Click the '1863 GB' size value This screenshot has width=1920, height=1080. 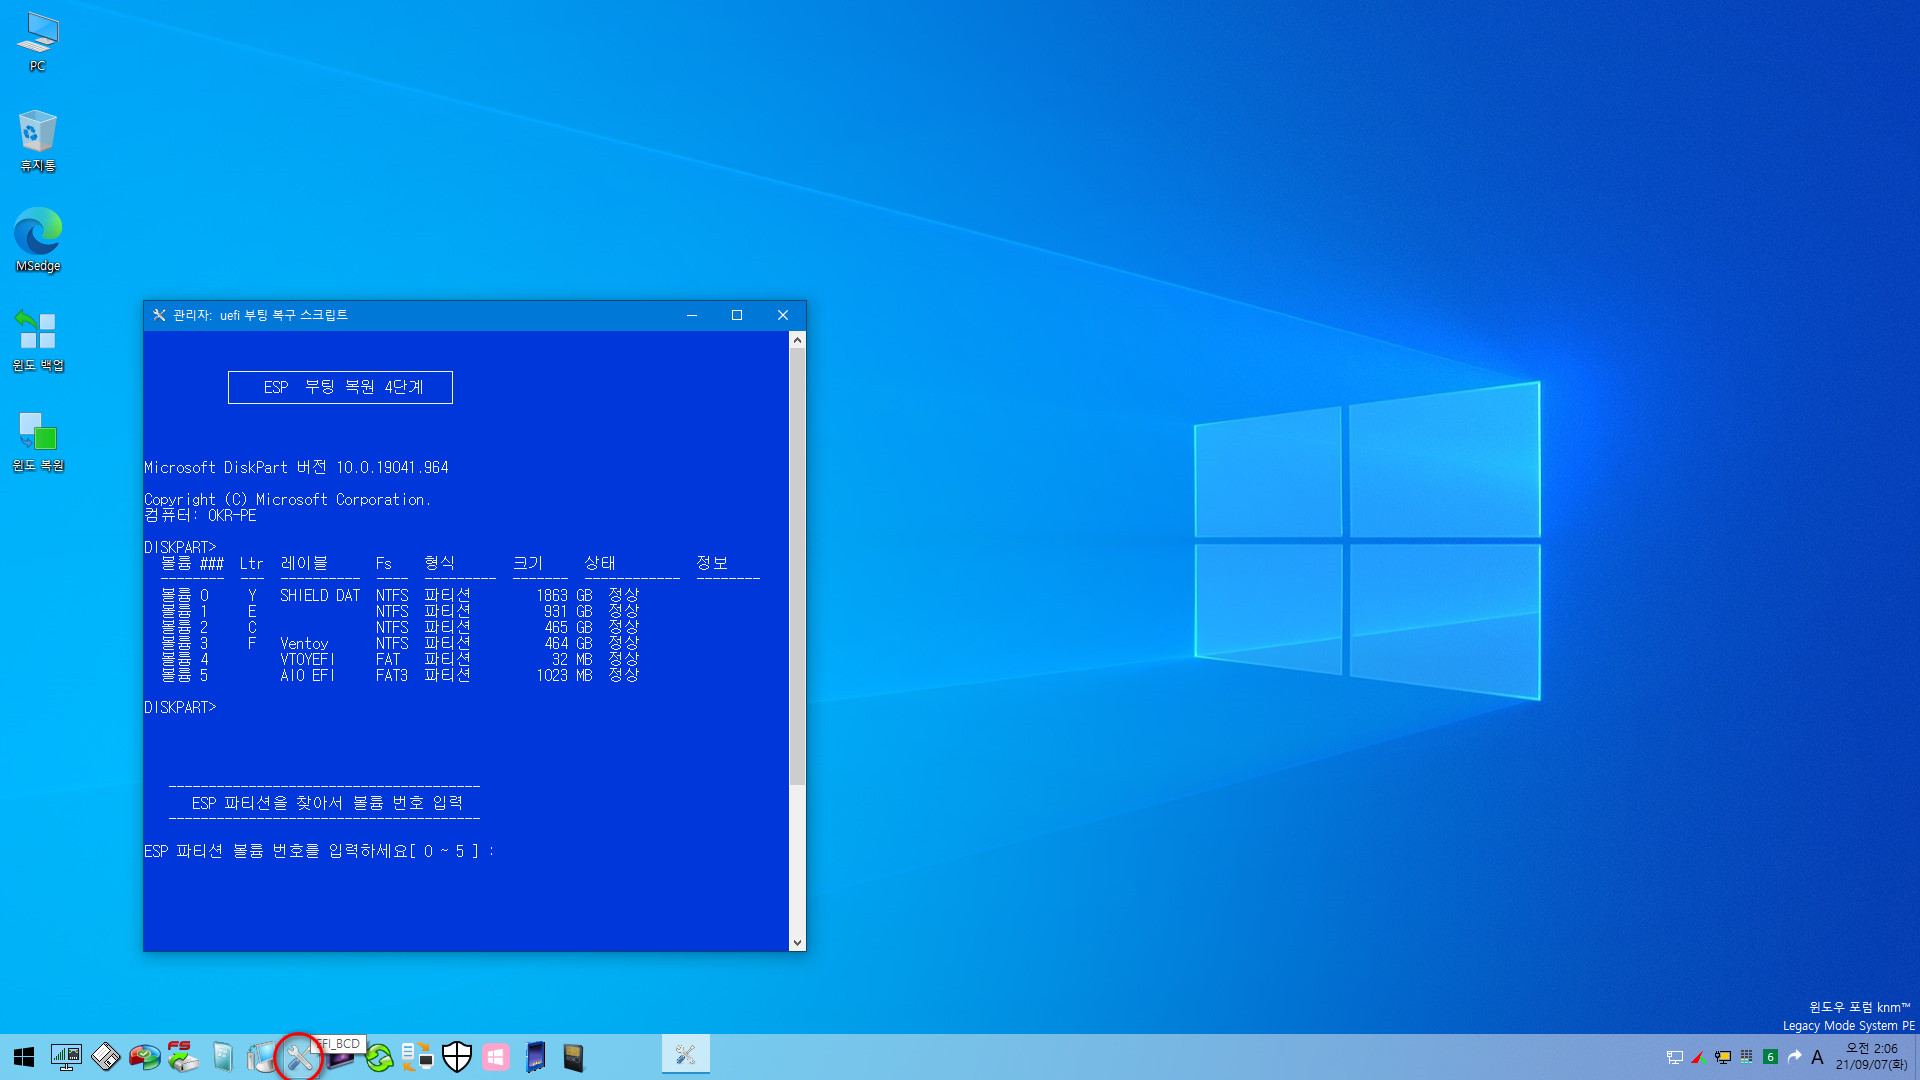click(564, 595)
